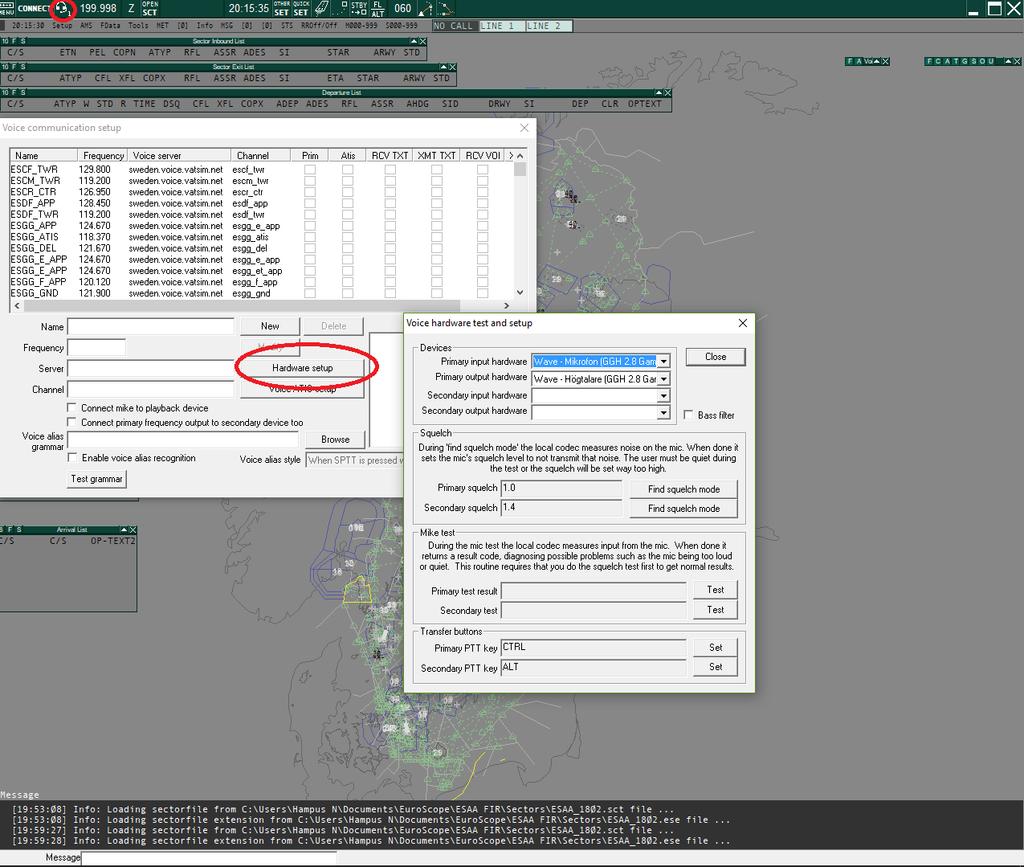The width and height of the screenshot is (1024, 867).
Task: Select the LINE 1 call tab
Action: tap(502, 26)
